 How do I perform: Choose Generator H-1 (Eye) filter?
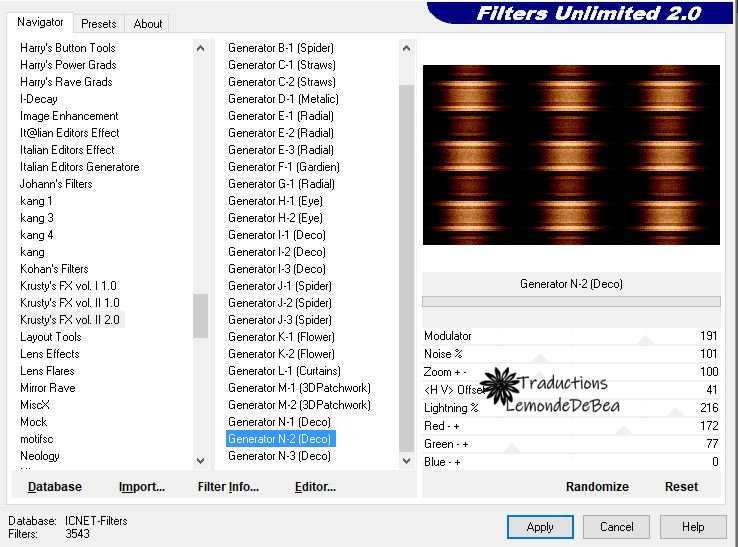pos(275,201)
